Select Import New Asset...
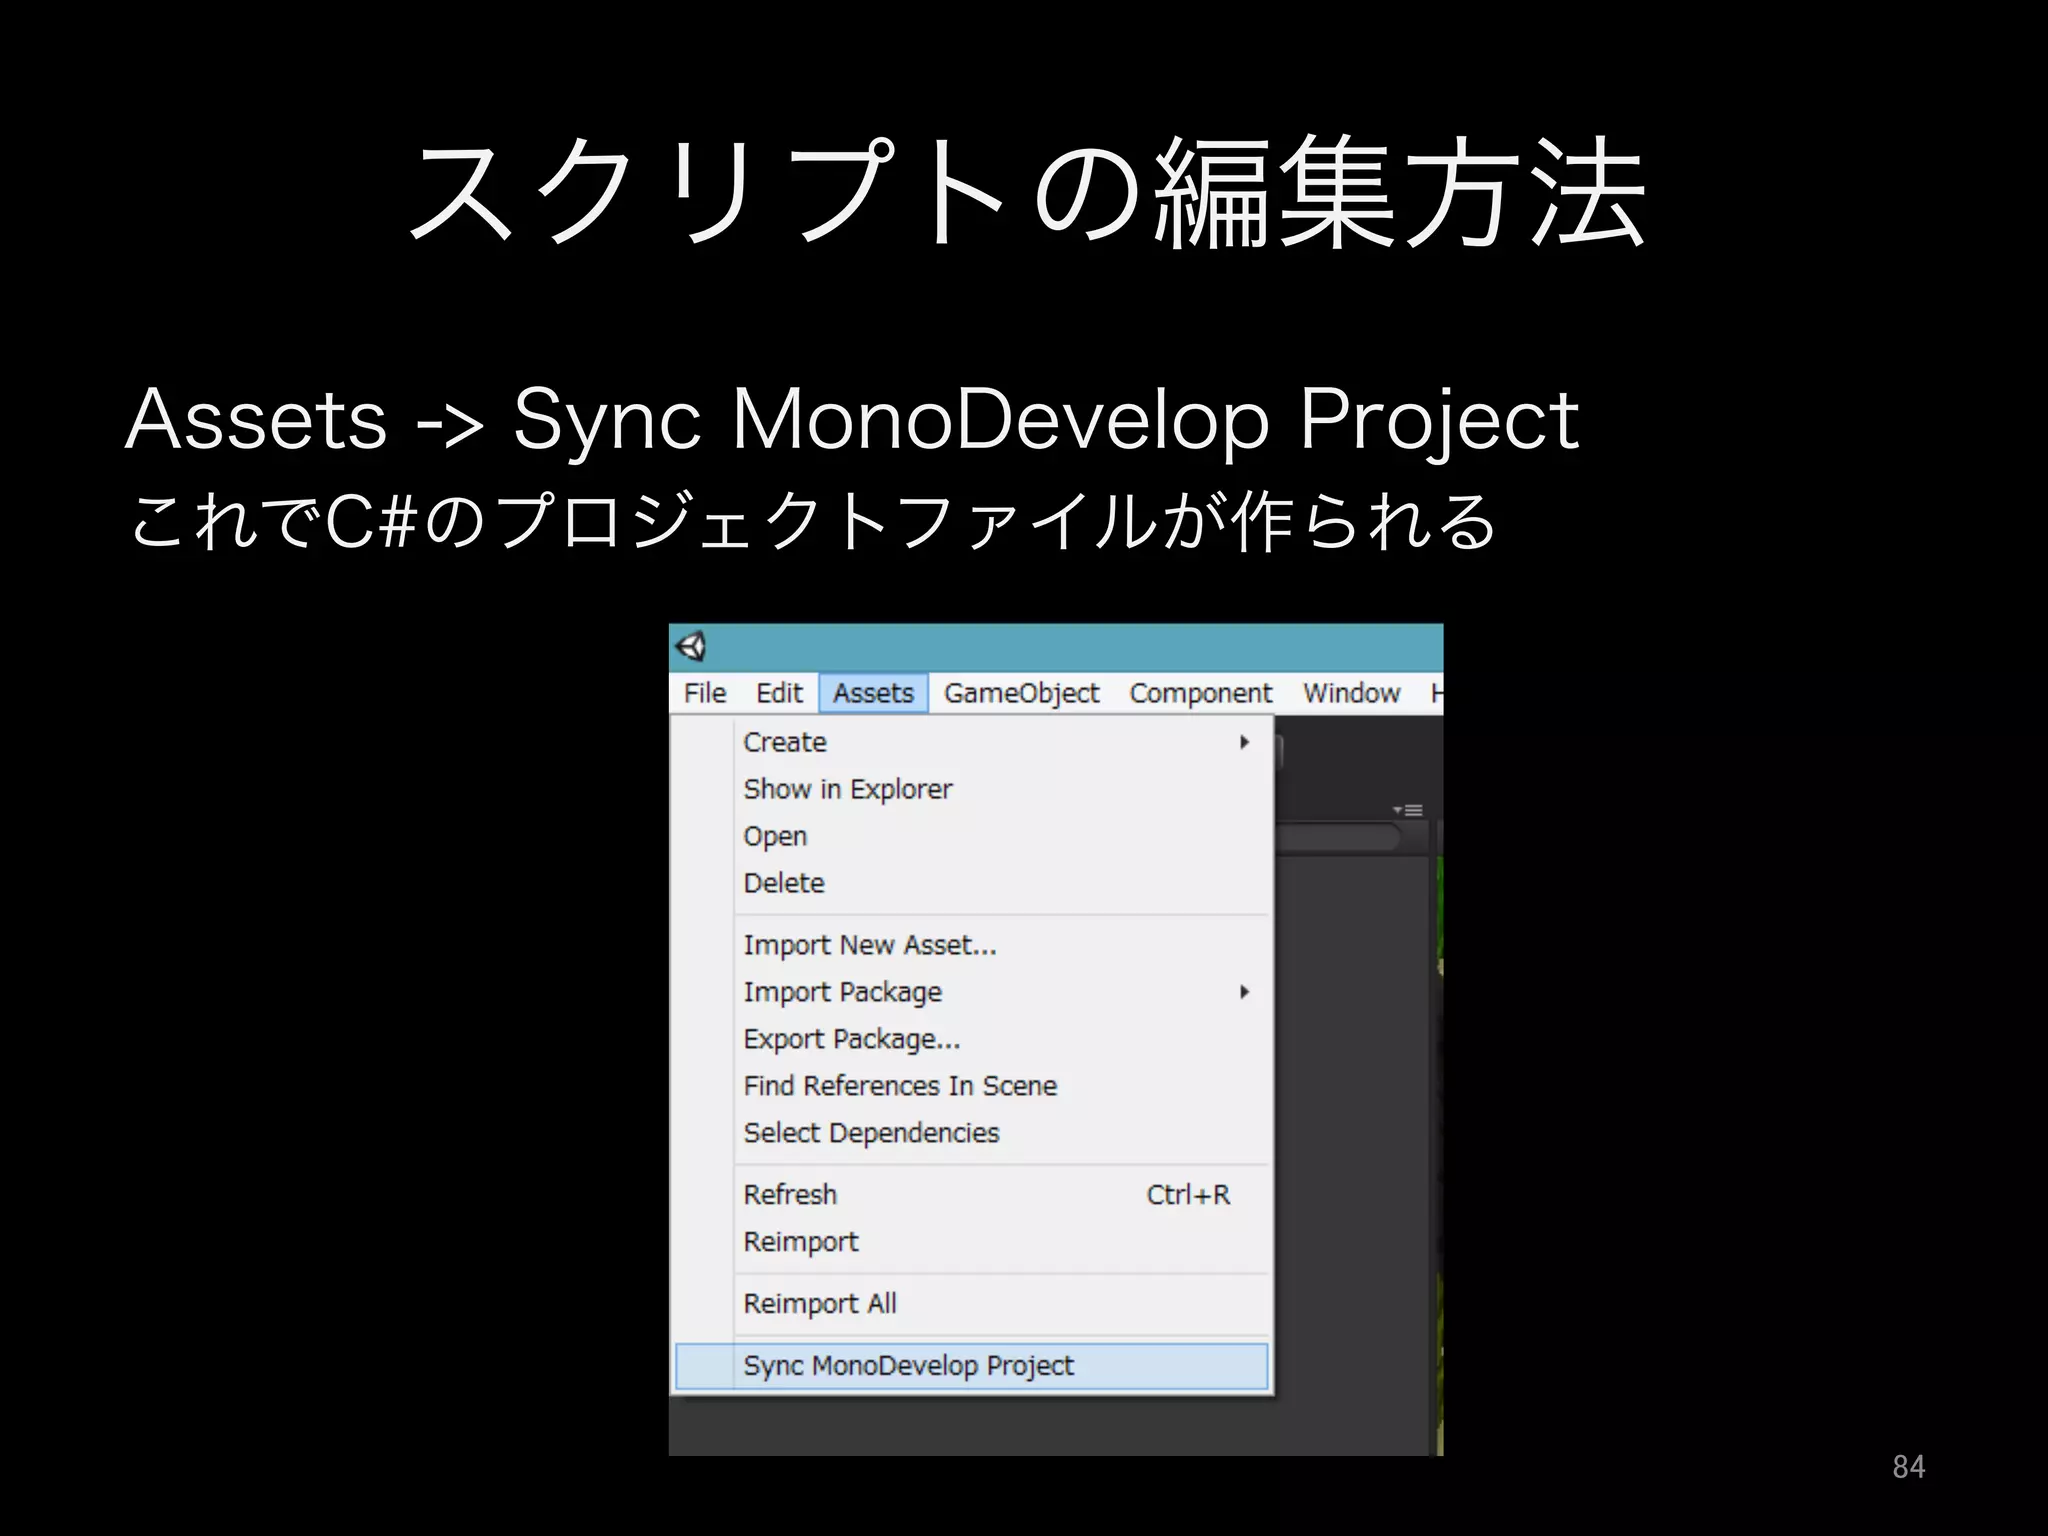 (x=972, y=945)
